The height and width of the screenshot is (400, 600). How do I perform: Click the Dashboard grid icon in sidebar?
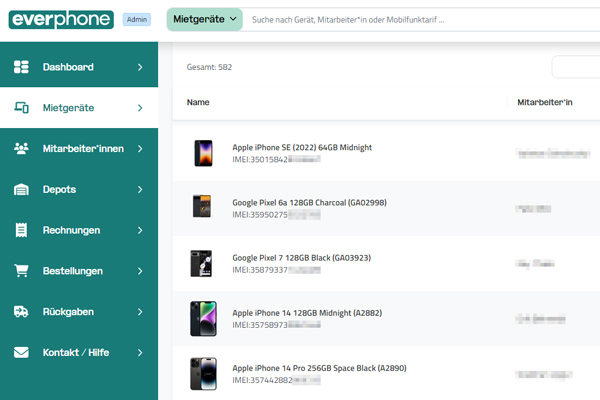click(21, 67)
